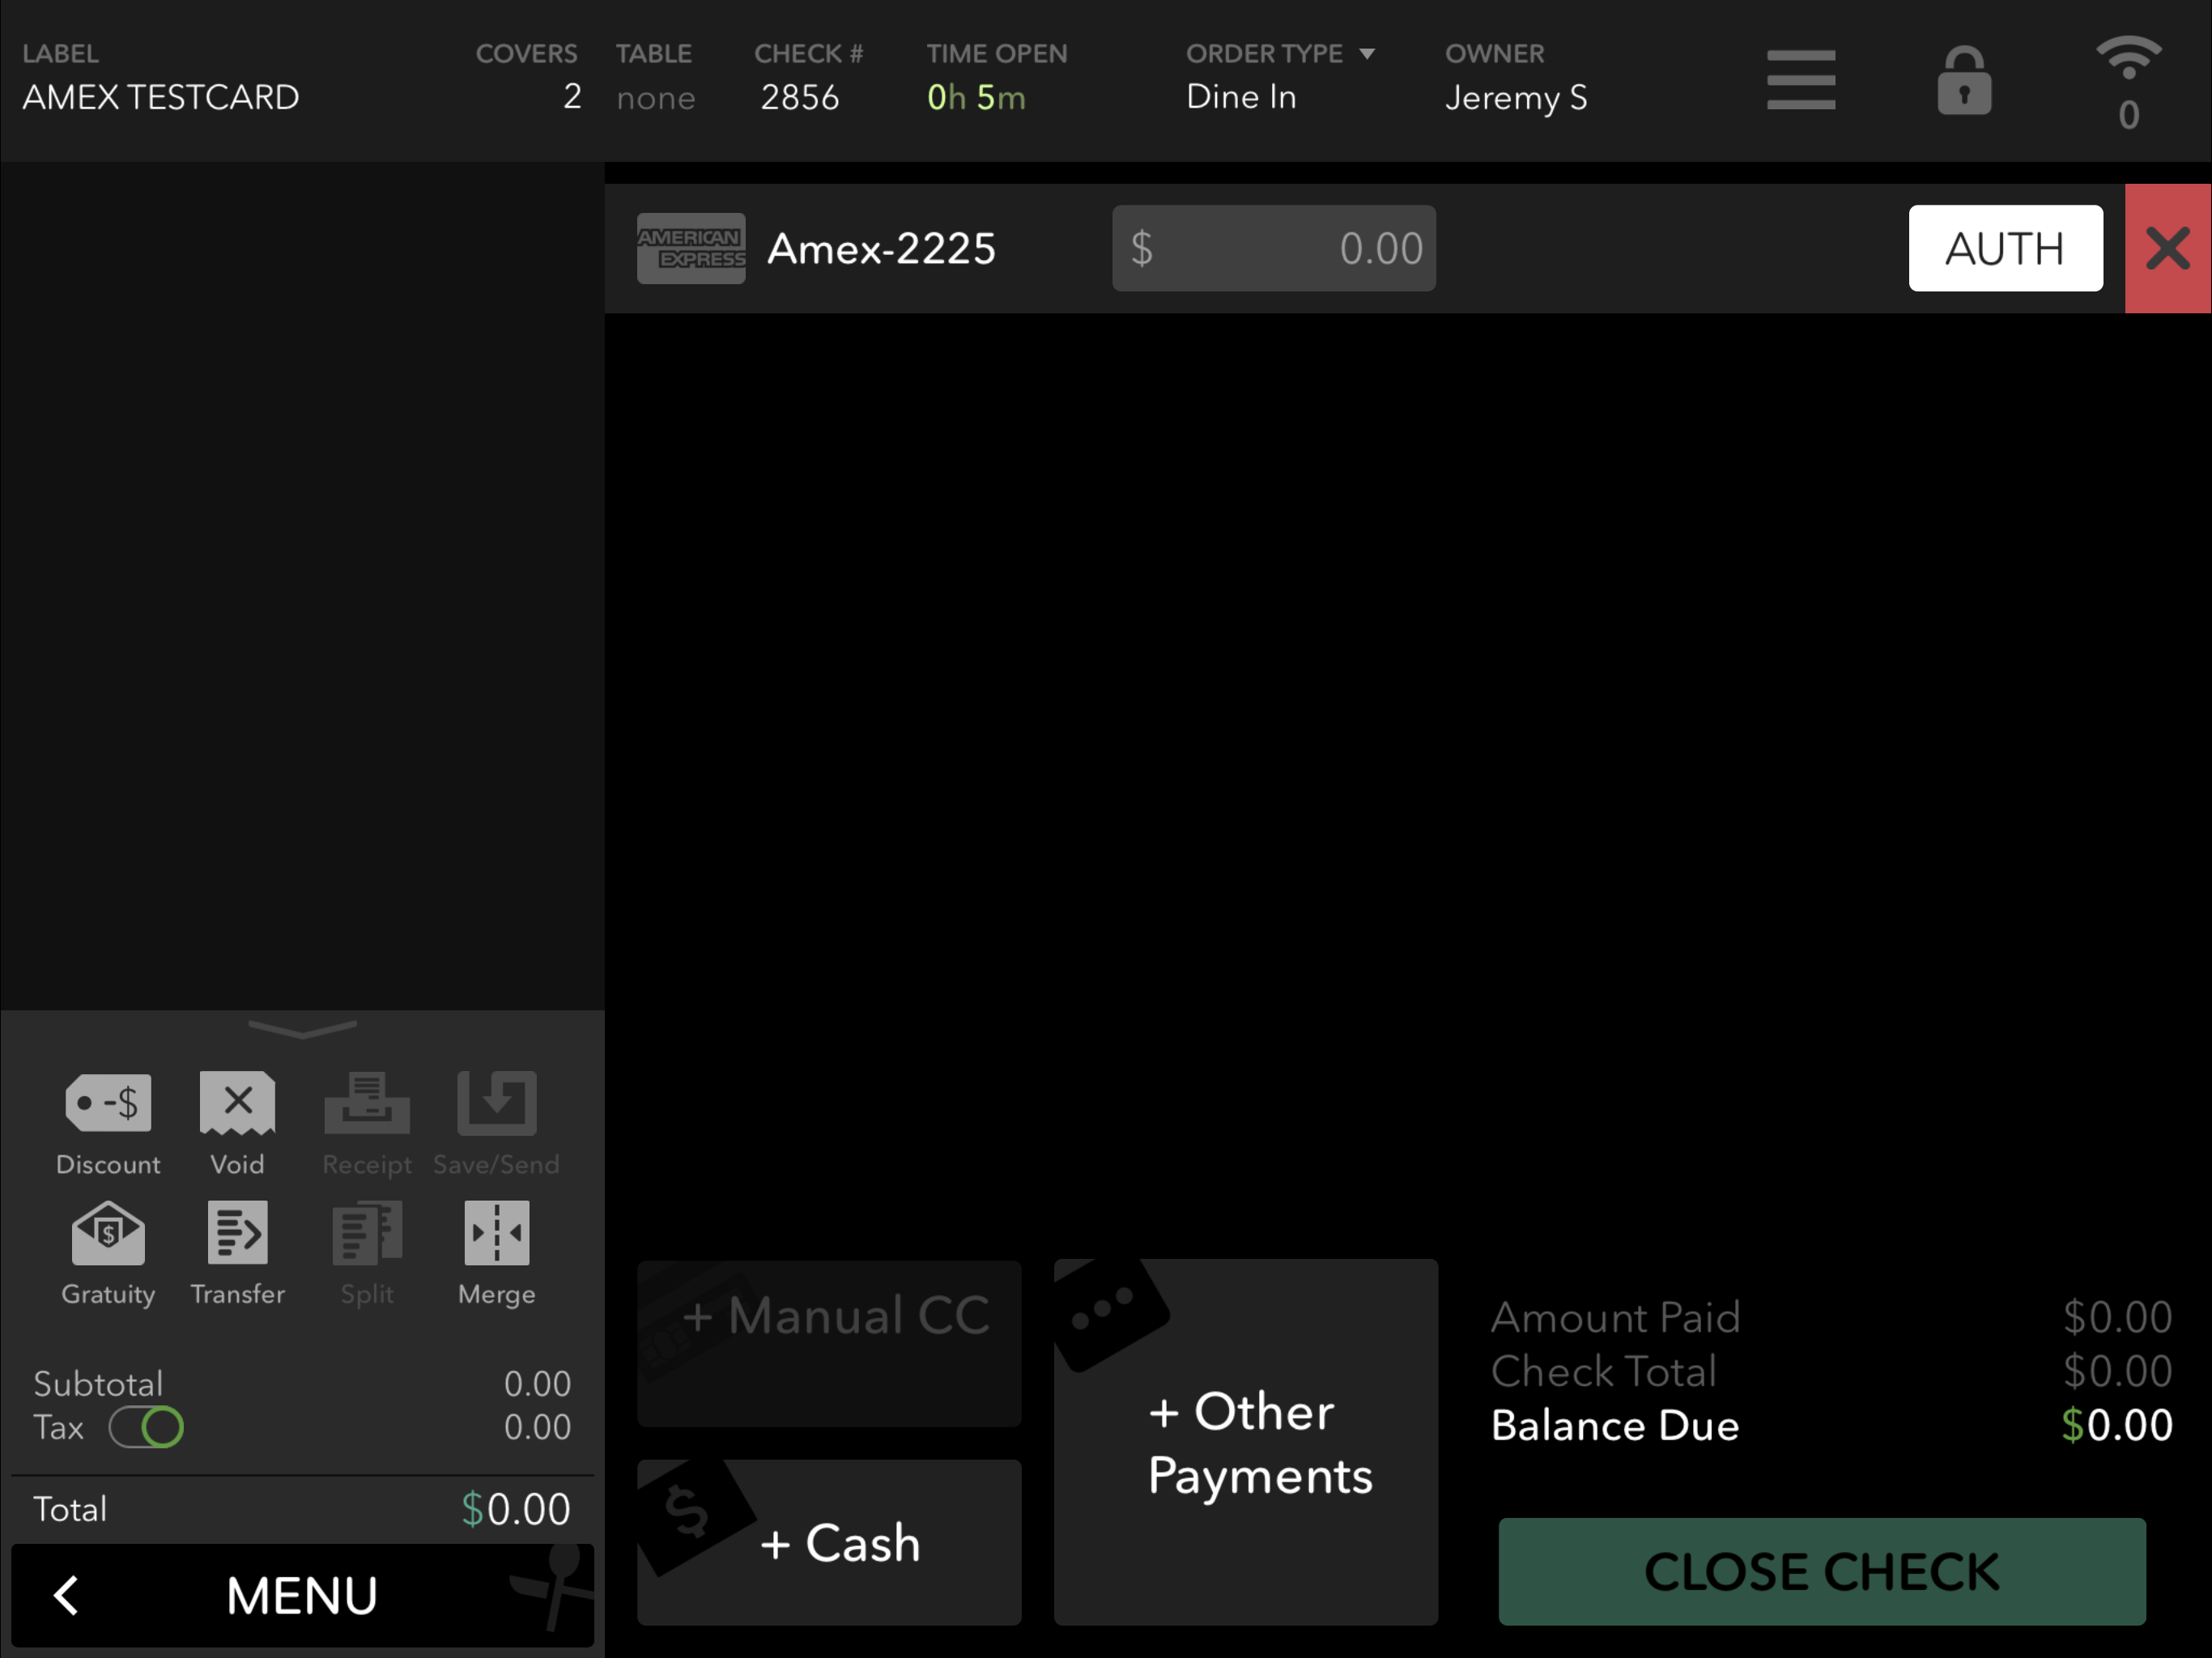The height and width of the screenshot is (1658, 2212).
Task: Open the hamburger menu icon
Action: tap(1800, 80)
